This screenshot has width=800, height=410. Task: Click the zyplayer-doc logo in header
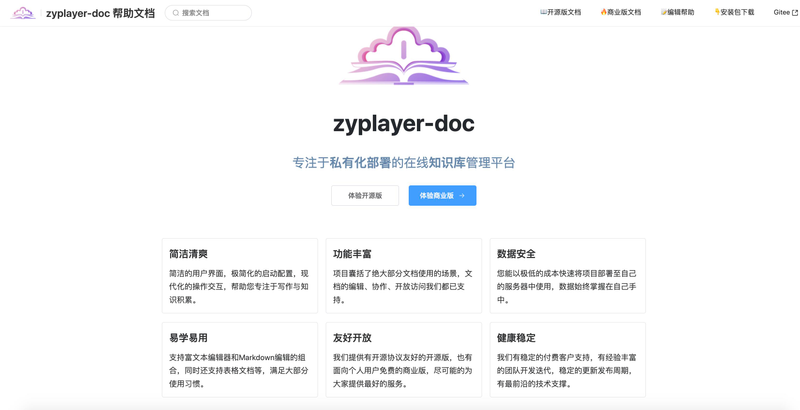[23, 13]
